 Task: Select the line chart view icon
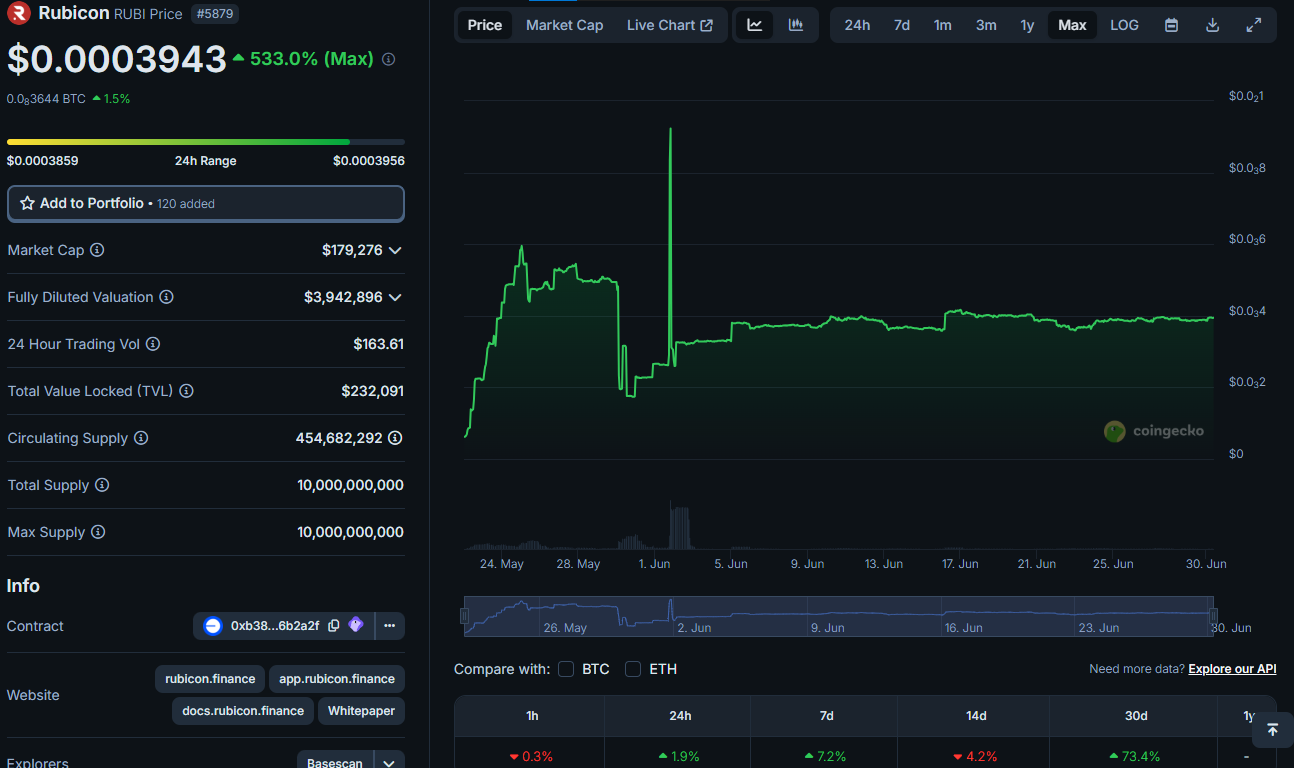[x=755, y=25]
